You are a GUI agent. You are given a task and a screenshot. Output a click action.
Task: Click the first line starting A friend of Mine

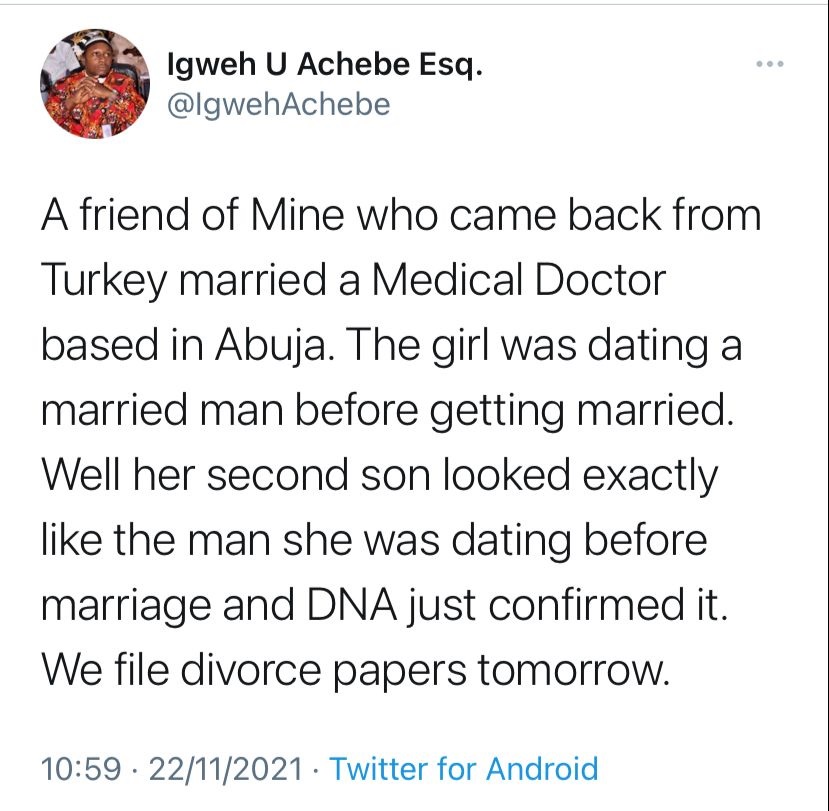tap(400, 216)
